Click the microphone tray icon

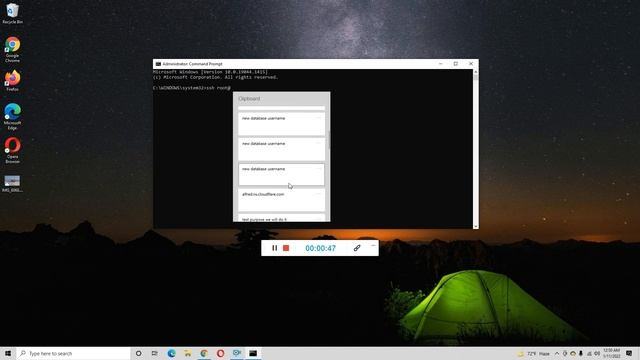(581, 353)
